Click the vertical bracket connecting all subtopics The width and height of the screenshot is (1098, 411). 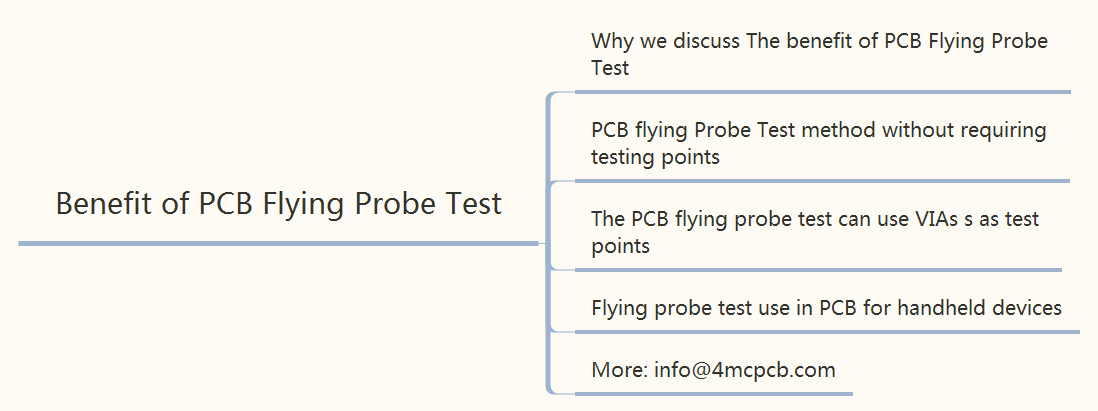coord(548,243)
